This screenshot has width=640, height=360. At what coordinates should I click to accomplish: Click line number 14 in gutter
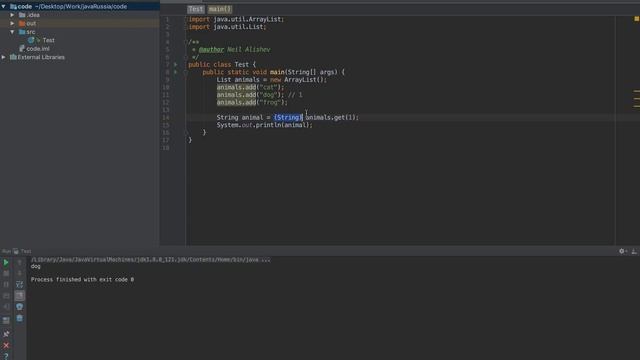click(x=166, y=118)
